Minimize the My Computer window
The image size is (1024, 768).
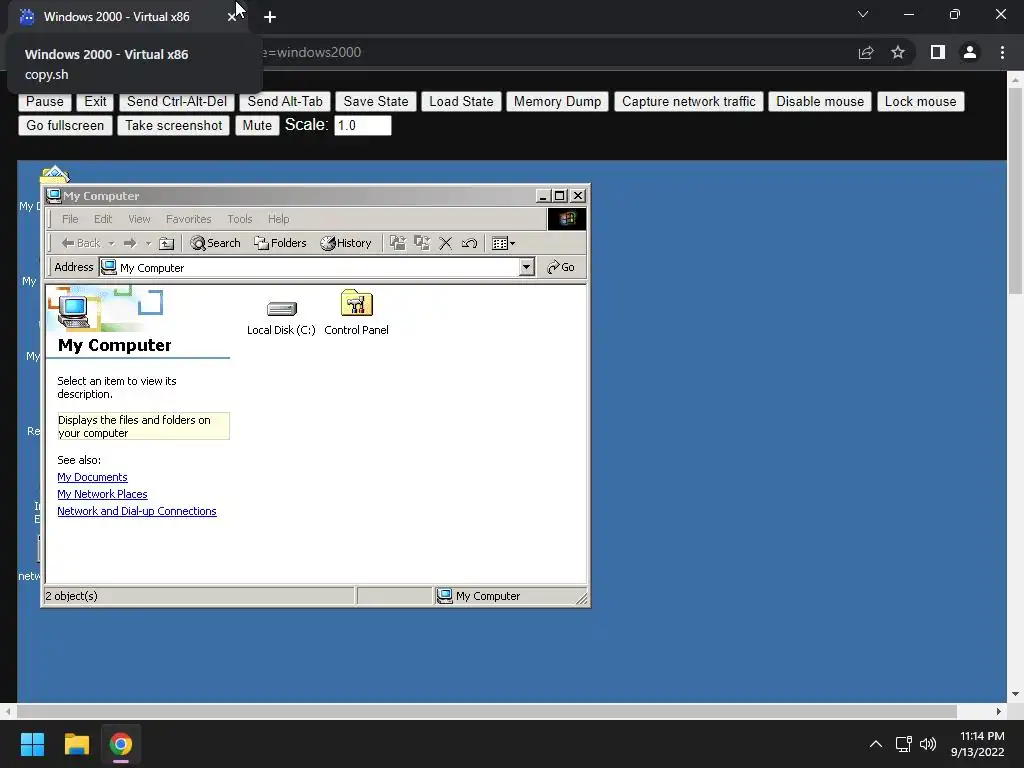pos(543,196)
